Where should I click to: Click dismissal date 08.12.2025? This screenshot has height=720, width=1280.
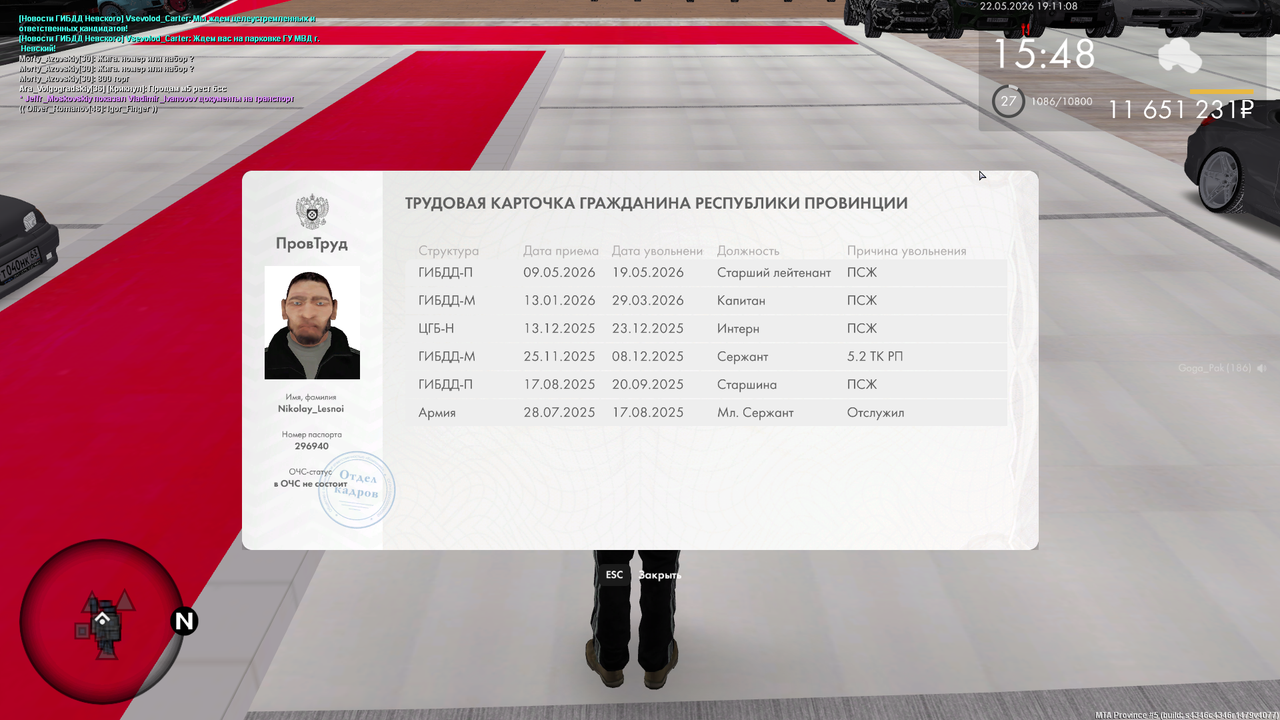point(648,357)
